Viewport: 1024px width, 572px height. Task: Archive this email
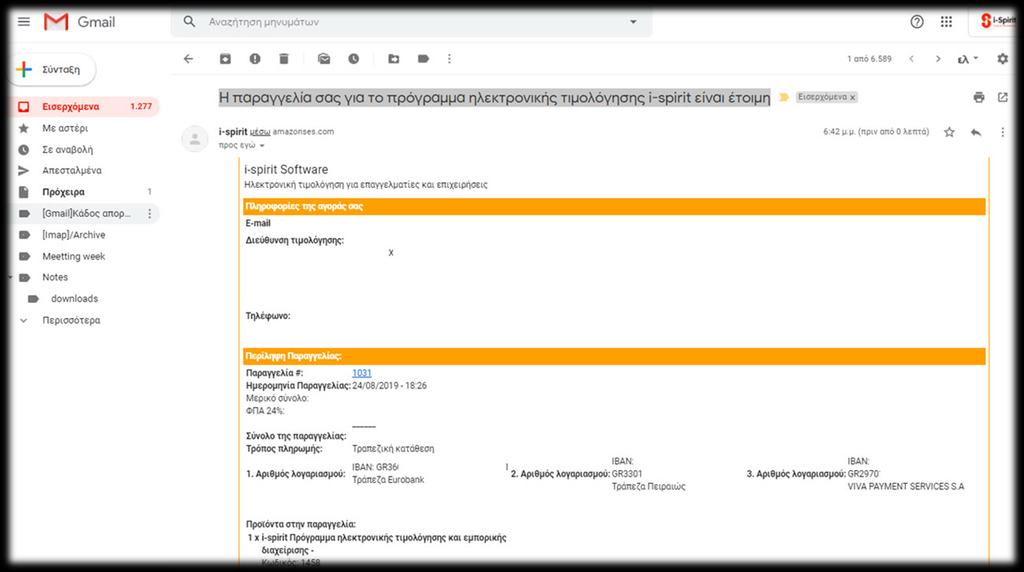click(x=225, y=59)
